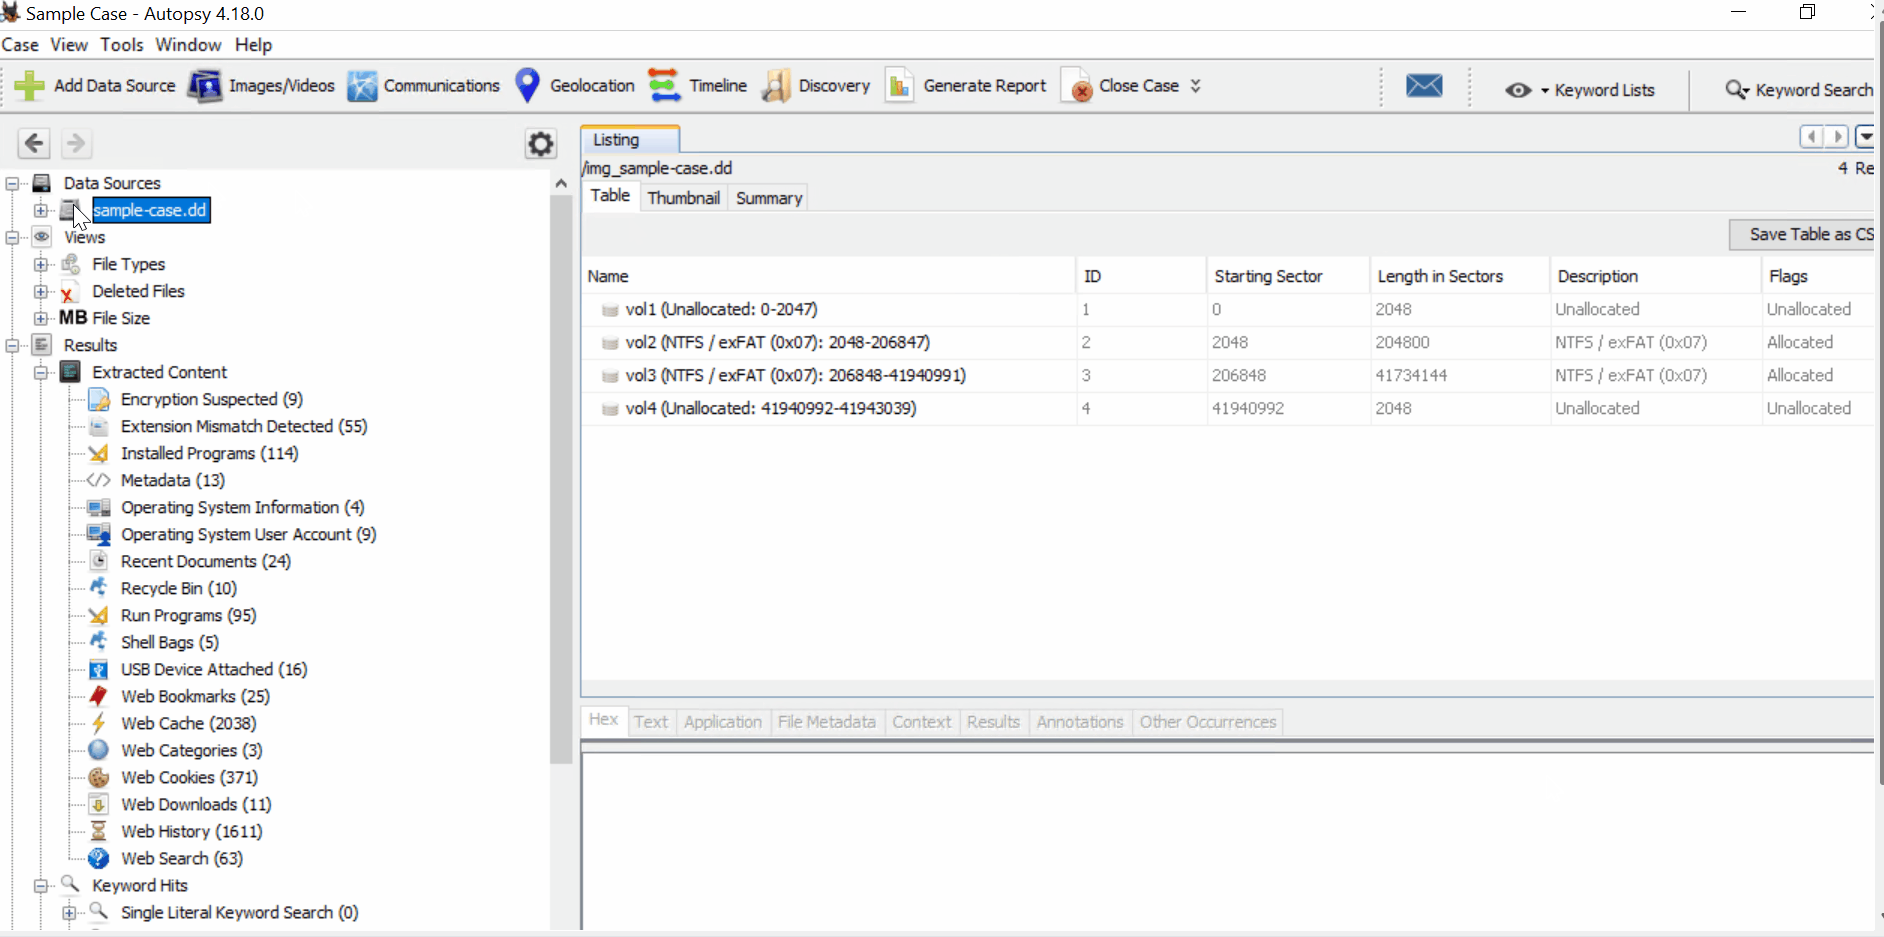Click the Add Data Source plus icon
The width and height of the screenshot is (1884, 937).
pyautogui.click(x=29, y=86)
